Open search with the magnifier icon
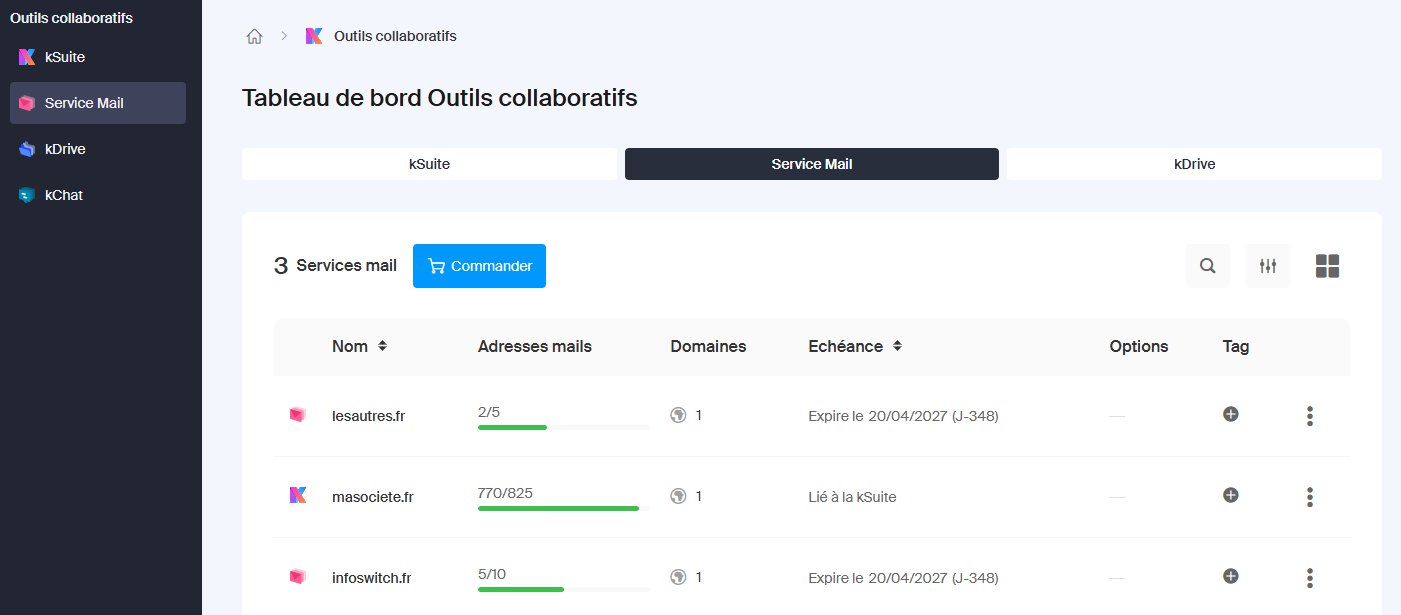The width and height of the screenshot is (1401, 615). click(x=1208, y=266)
